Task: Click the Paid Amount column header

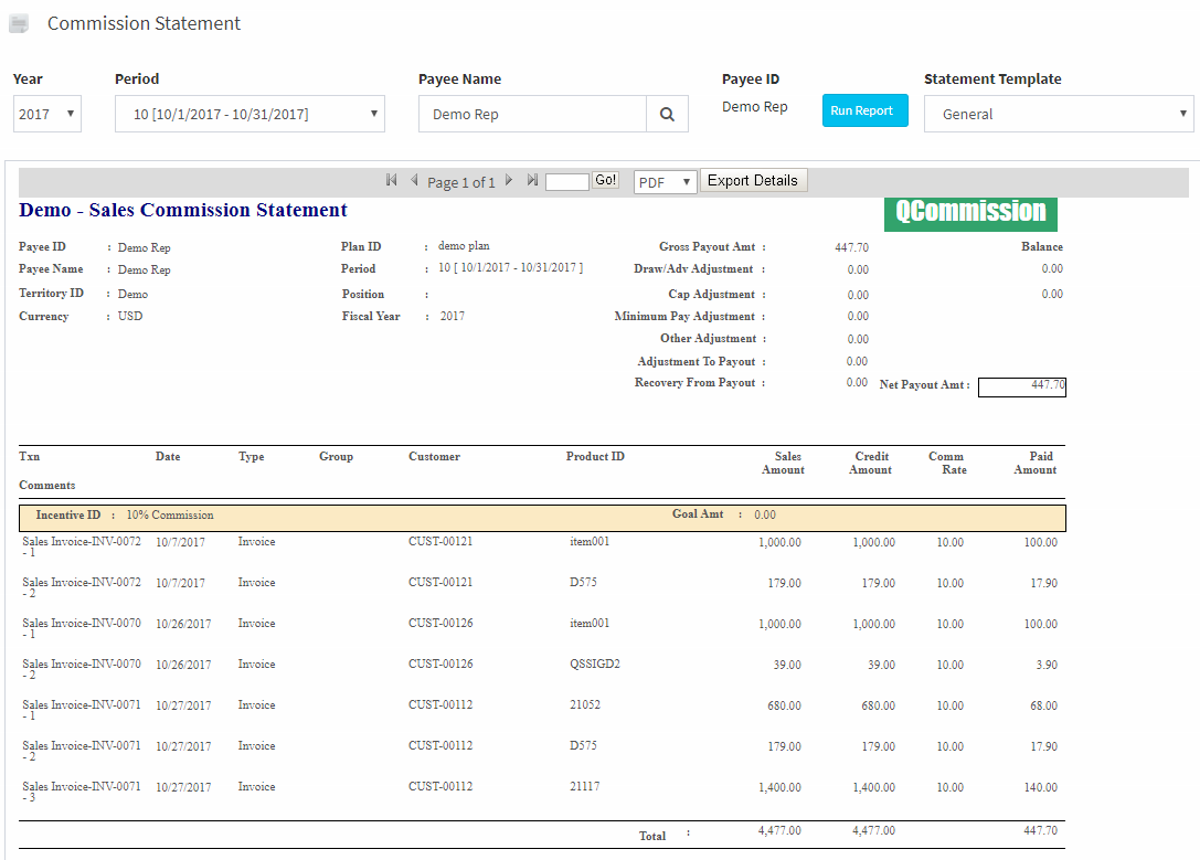Action: 1035,463
